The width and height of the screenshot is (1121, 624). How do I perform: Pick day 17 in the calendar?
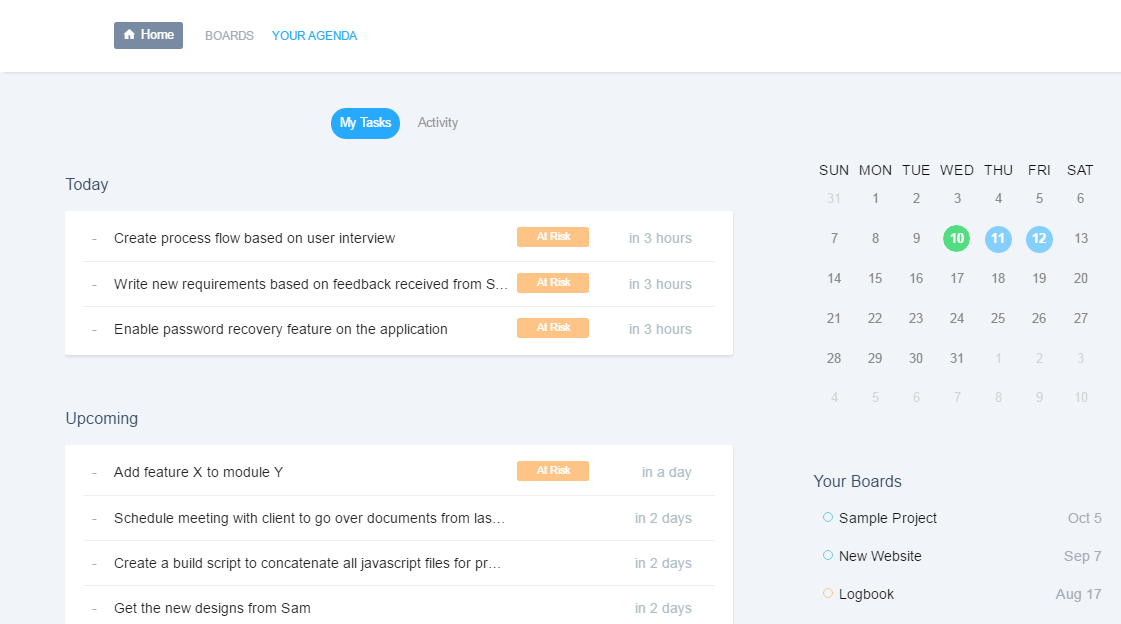tap(957, 278)
